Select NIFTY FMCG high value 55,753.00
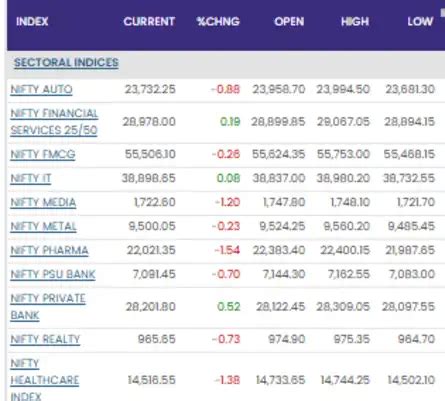This screenshot has width=445, height=401. 343,154
